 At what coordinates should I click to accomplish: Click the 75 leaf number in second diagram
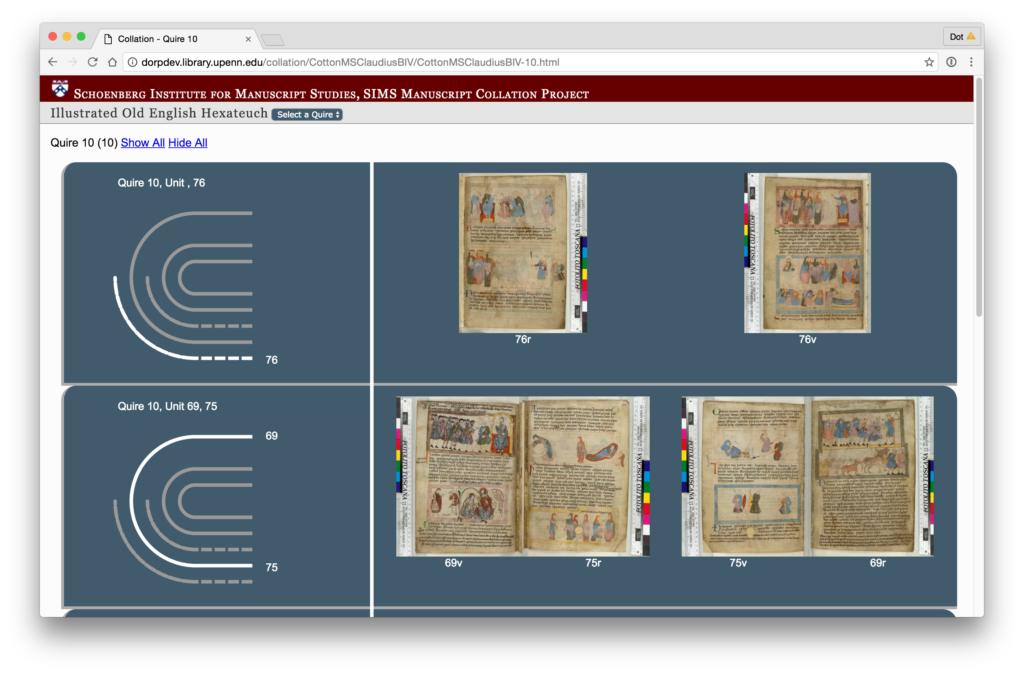pos(272,568)
